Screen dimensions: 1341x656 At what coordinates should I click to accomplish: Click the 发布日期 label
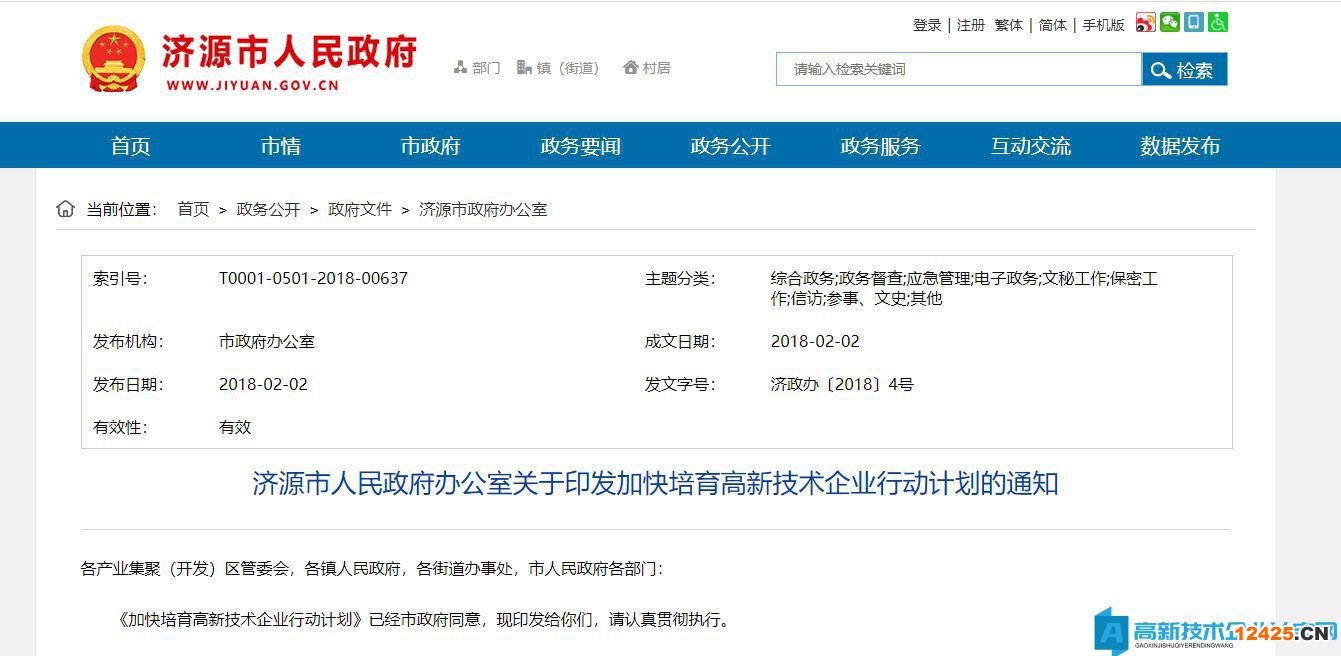[128, 384]
